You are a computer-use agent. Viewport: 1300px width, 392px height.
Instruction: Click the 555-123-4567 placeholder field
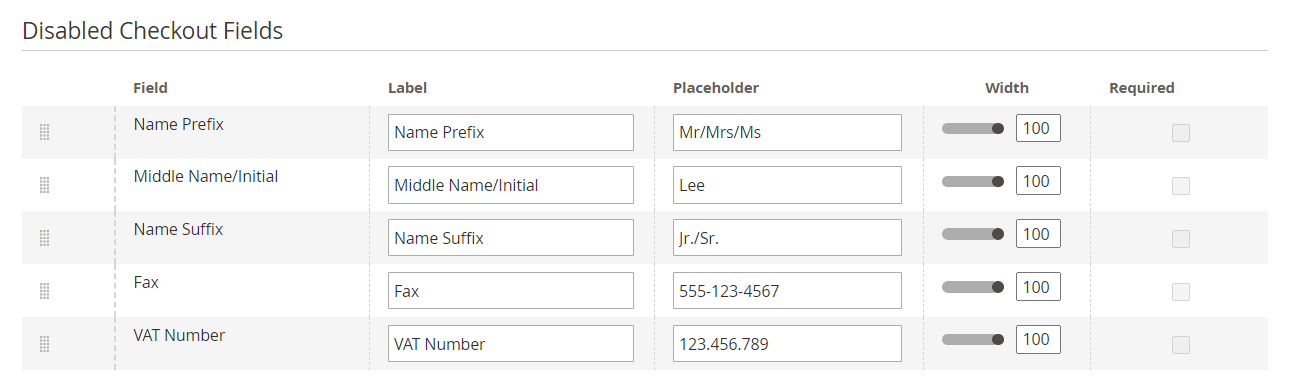787,291
